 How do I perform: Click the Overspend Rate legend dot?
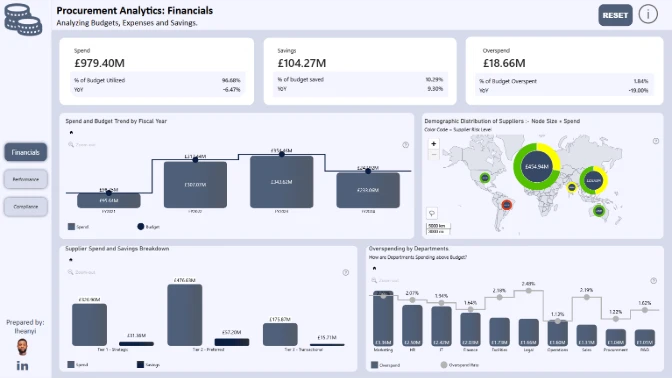tap(444, 365)
